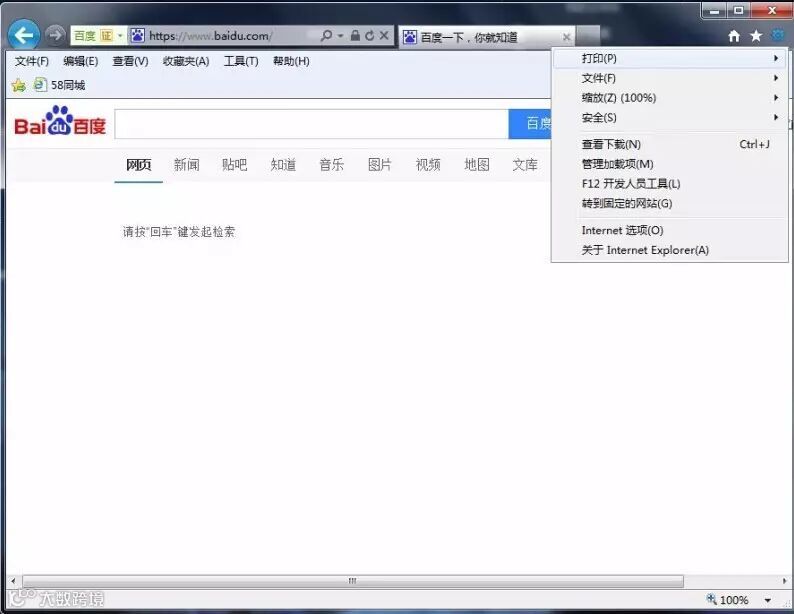Screen dimensions: 794x614
Task: Switch to the 网页 tab
Action: pos(138,165)
